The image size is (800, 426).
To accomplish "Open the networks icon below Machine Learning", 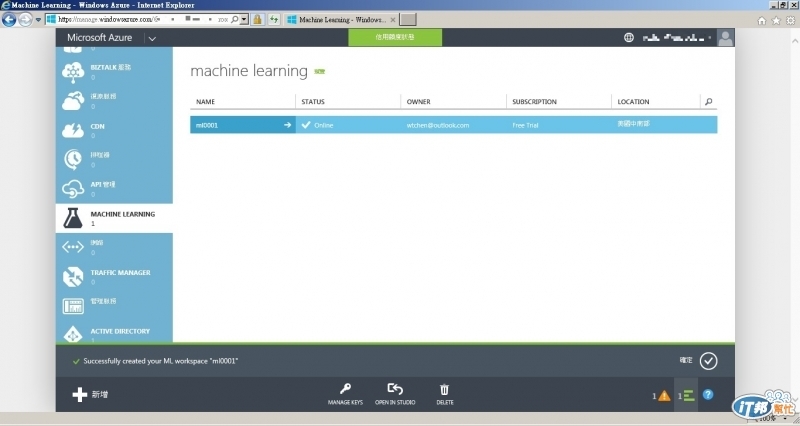I will [73, 247].
